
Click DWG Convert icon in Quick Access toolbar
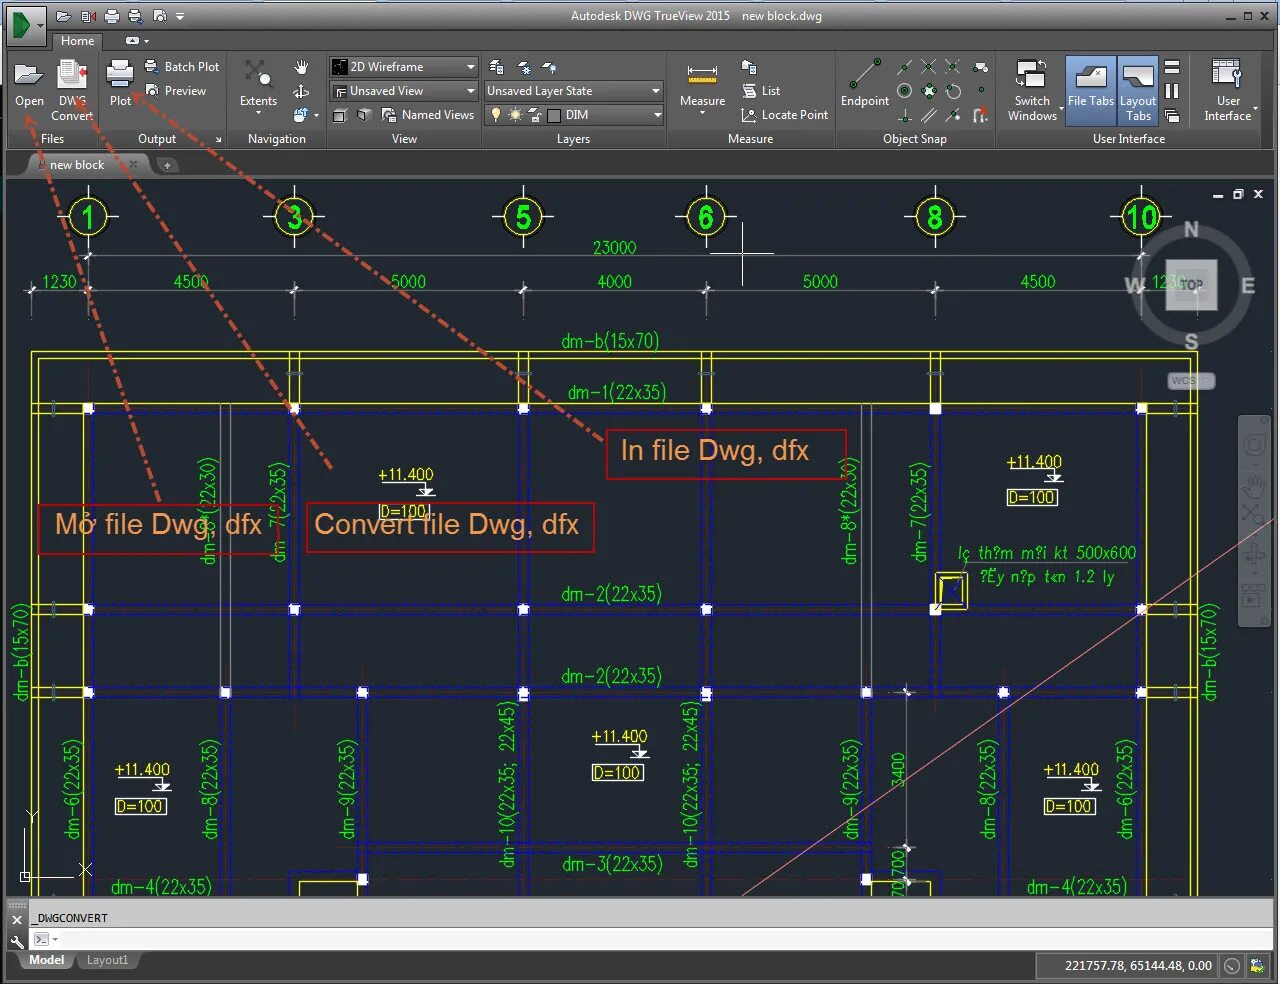(x=87, y=16)
